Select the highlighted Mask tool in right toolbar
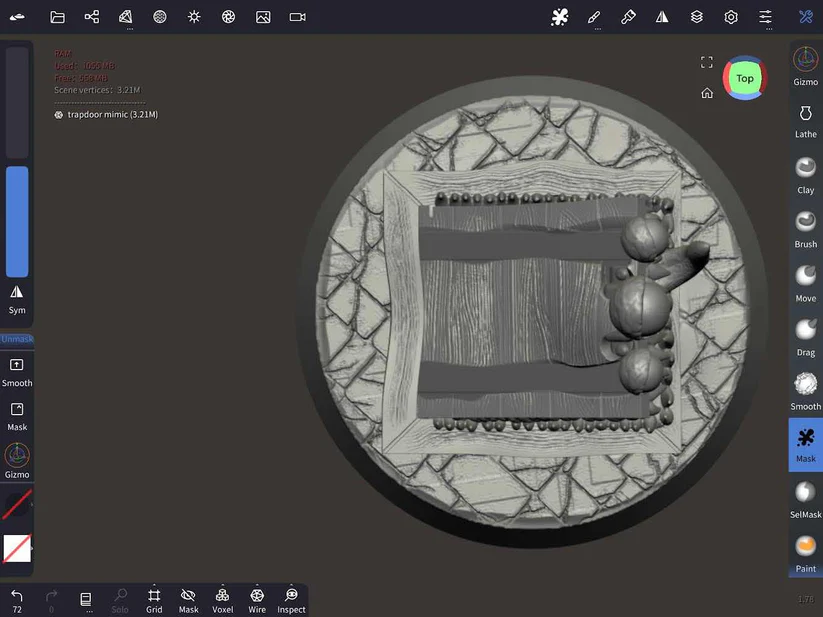The image size is (823, 617). click(805, 445)
